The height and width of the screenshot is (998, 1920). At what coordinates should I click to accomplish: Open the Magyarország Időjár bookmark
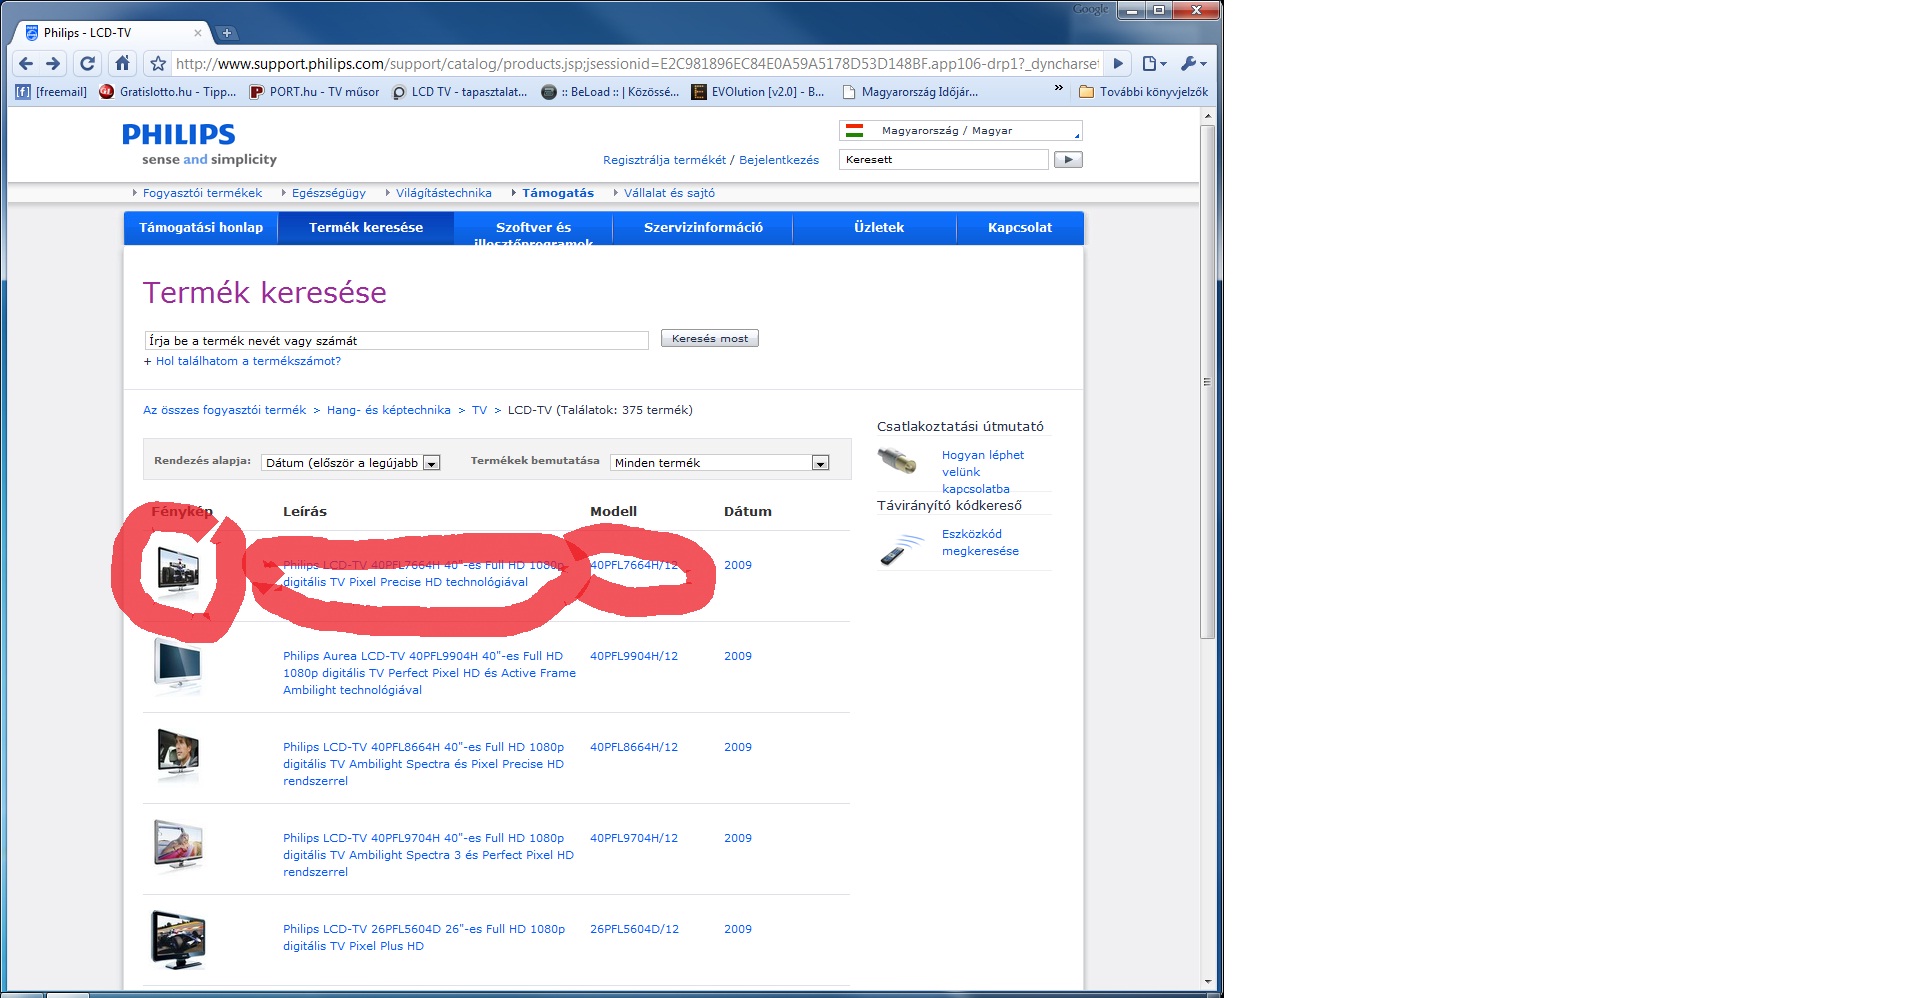coord(910,92)
